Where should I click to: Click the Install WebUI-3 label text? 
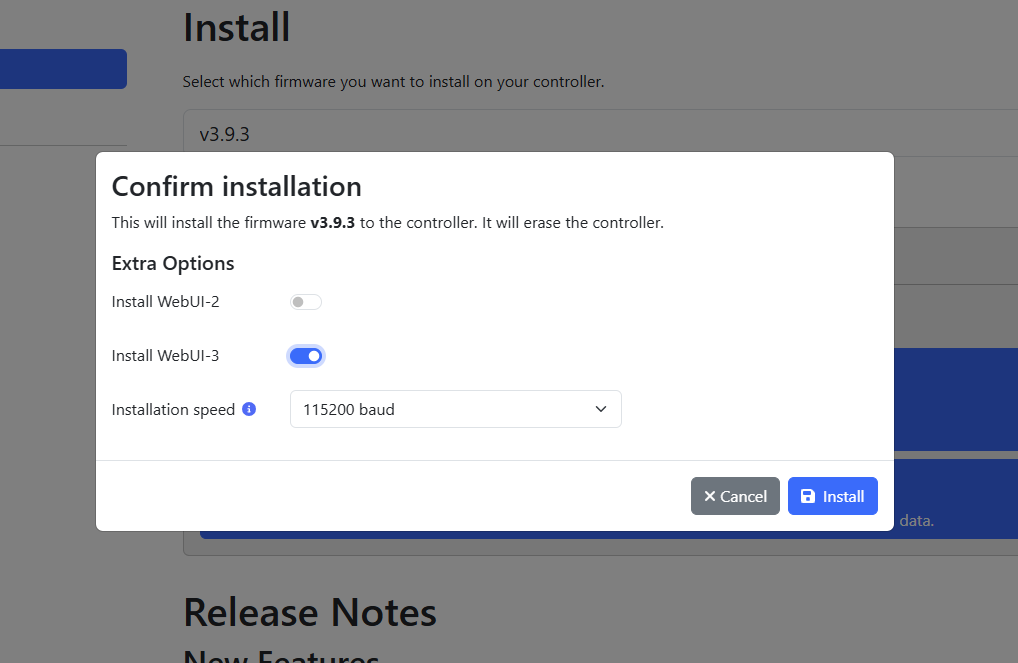(x=166, y=356)
